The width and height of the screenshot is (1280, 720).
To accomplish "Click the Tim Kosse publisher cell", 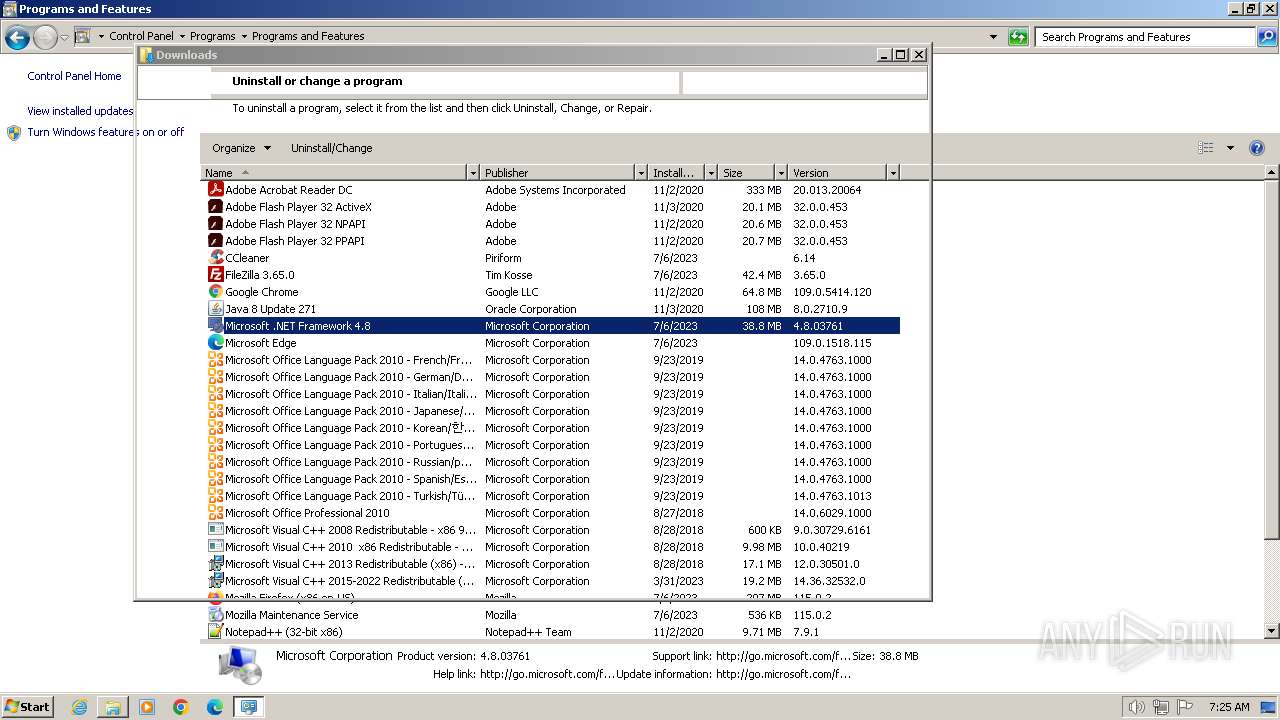I will (508, 275).
